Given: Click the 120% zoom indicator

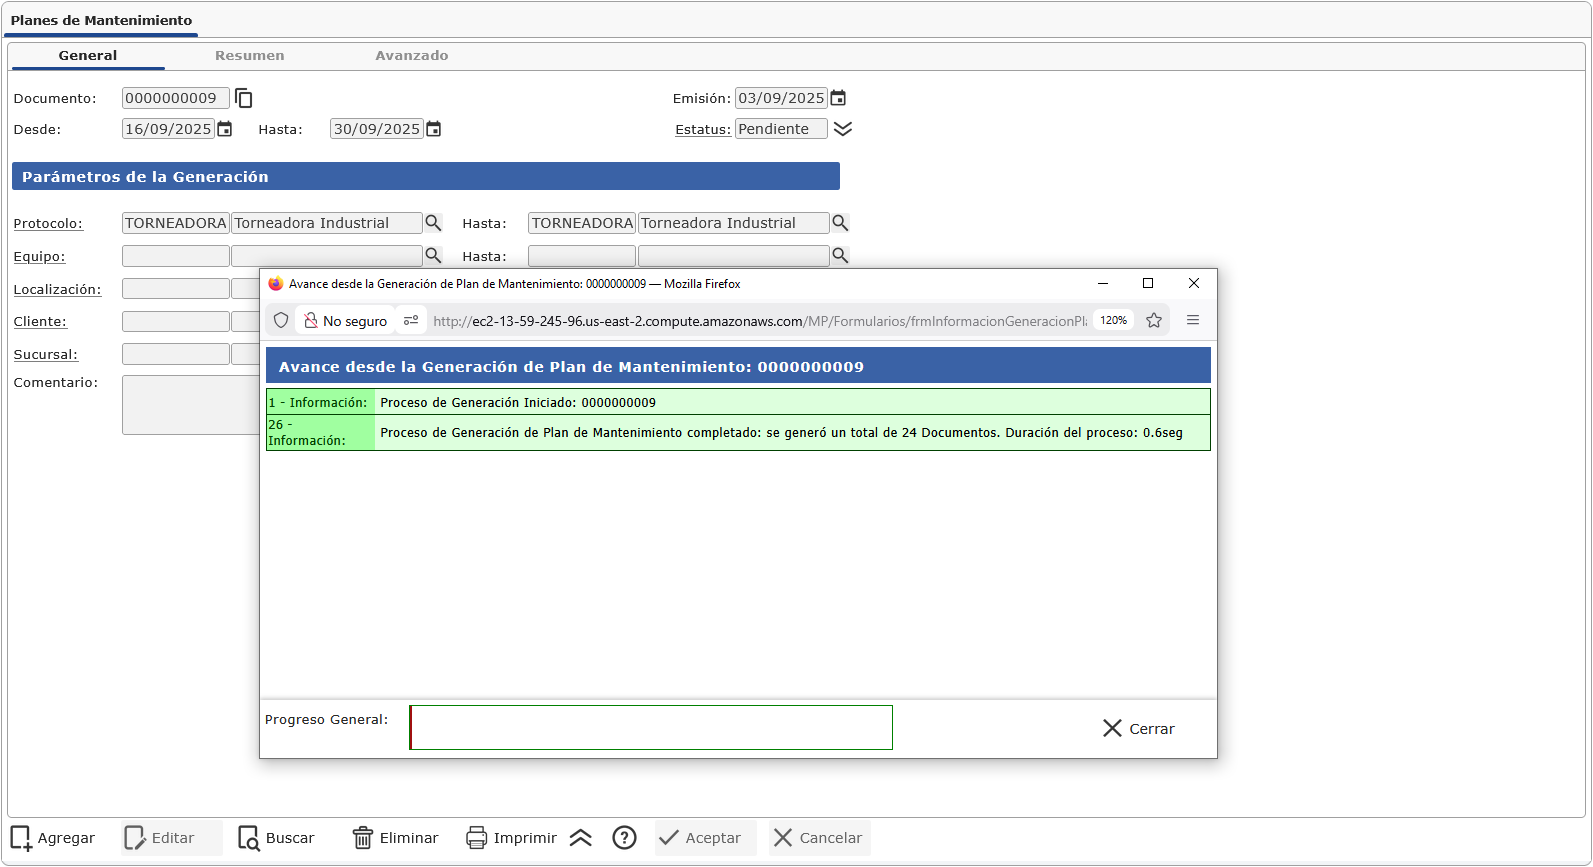Looking at the screenshot, I should point(1113,321).
